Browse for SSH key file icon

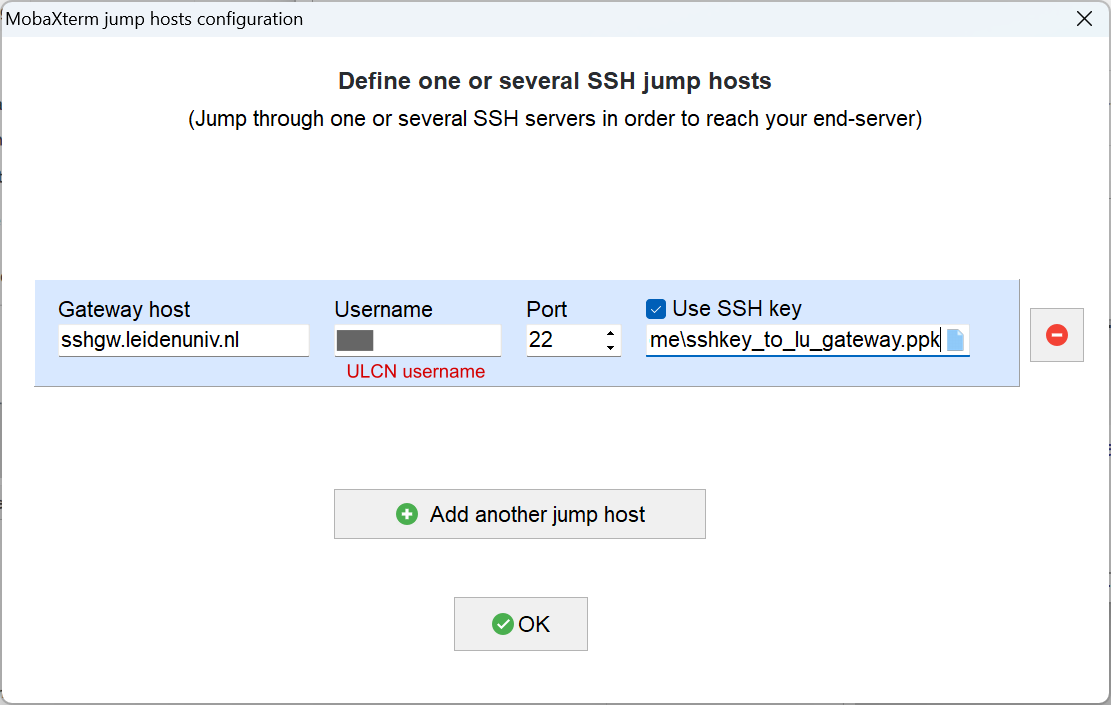[x=955, y=340]
